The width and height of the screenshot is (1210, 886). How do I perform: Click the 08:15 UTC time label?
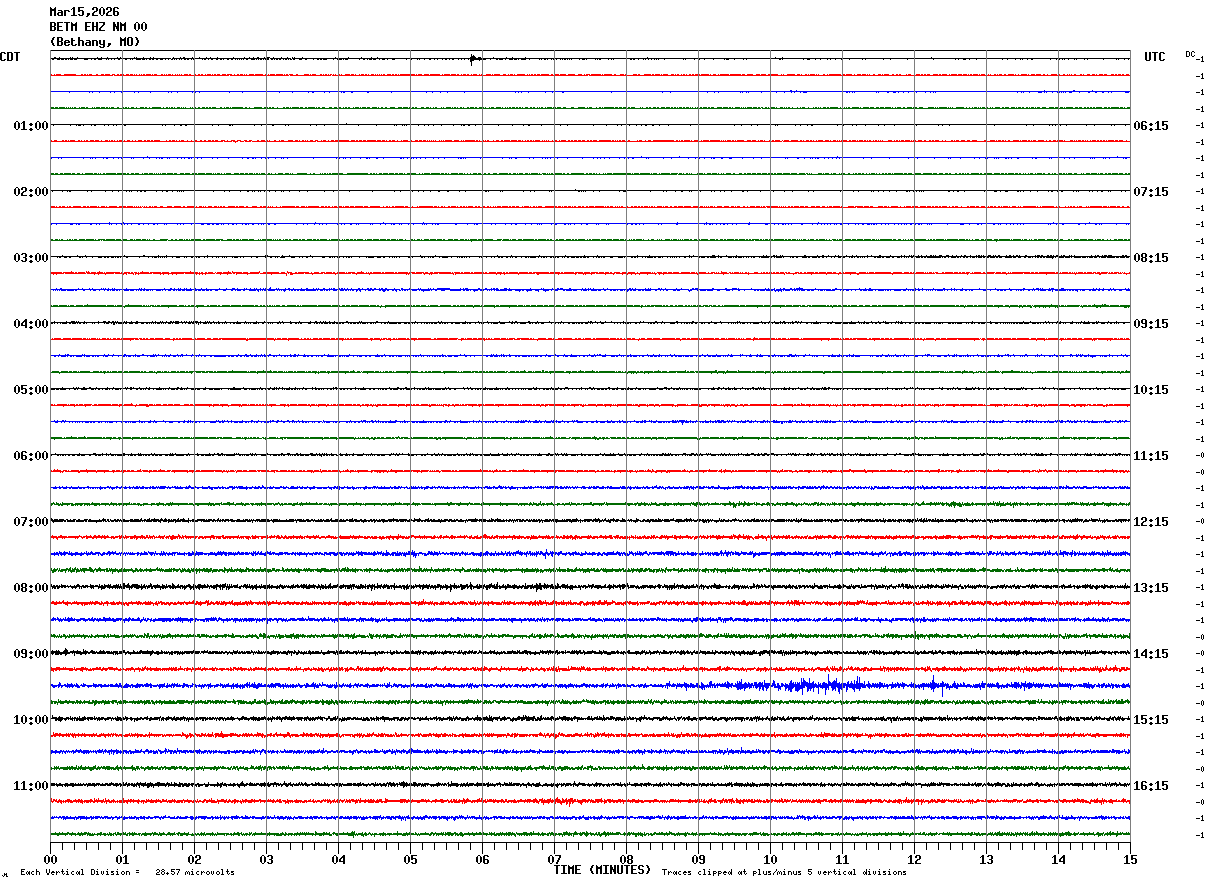(1150, 257)
